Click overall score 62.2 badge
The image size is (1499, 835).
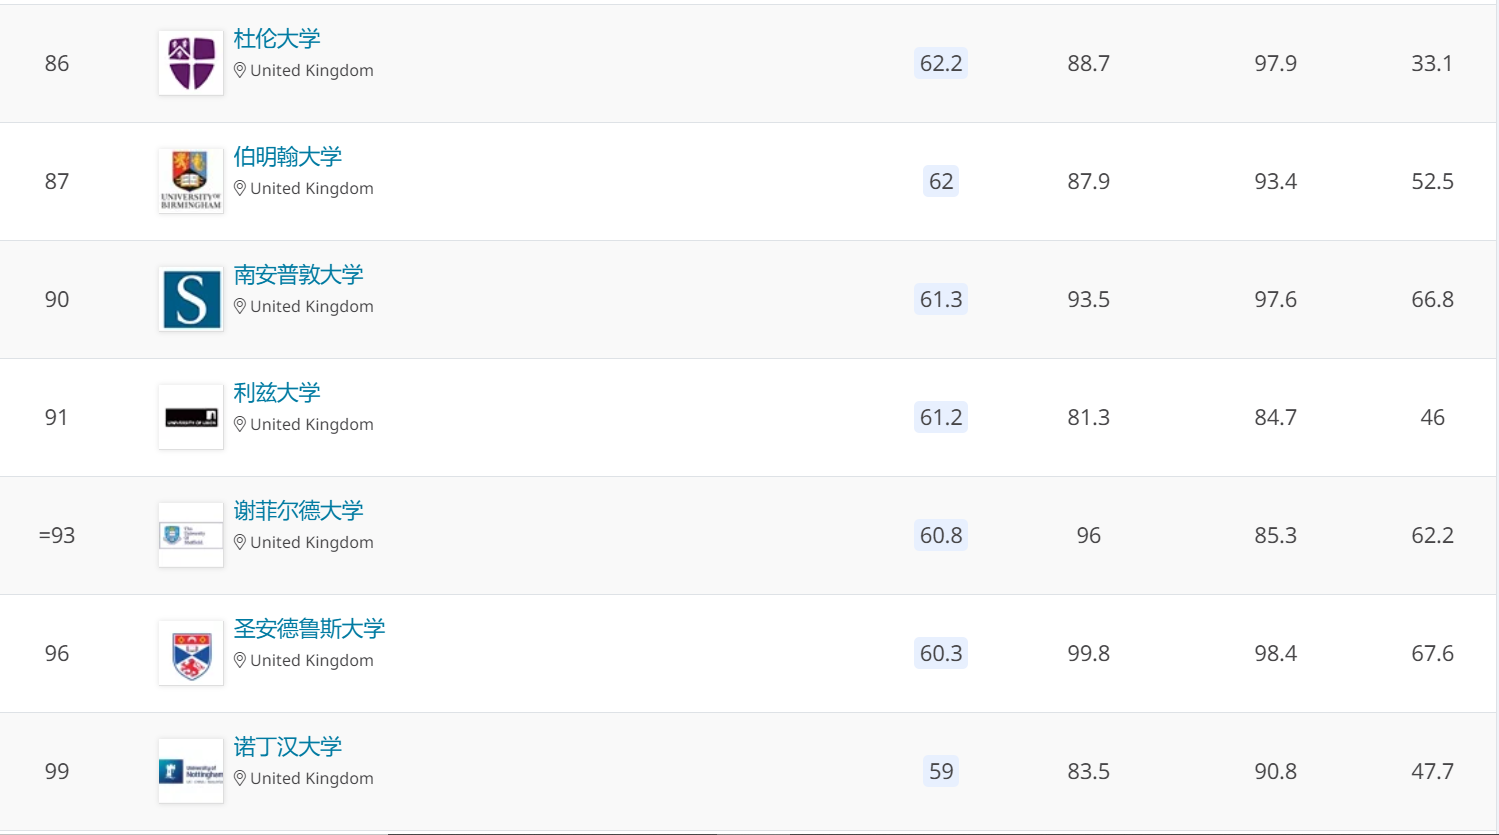pos(941,63)
